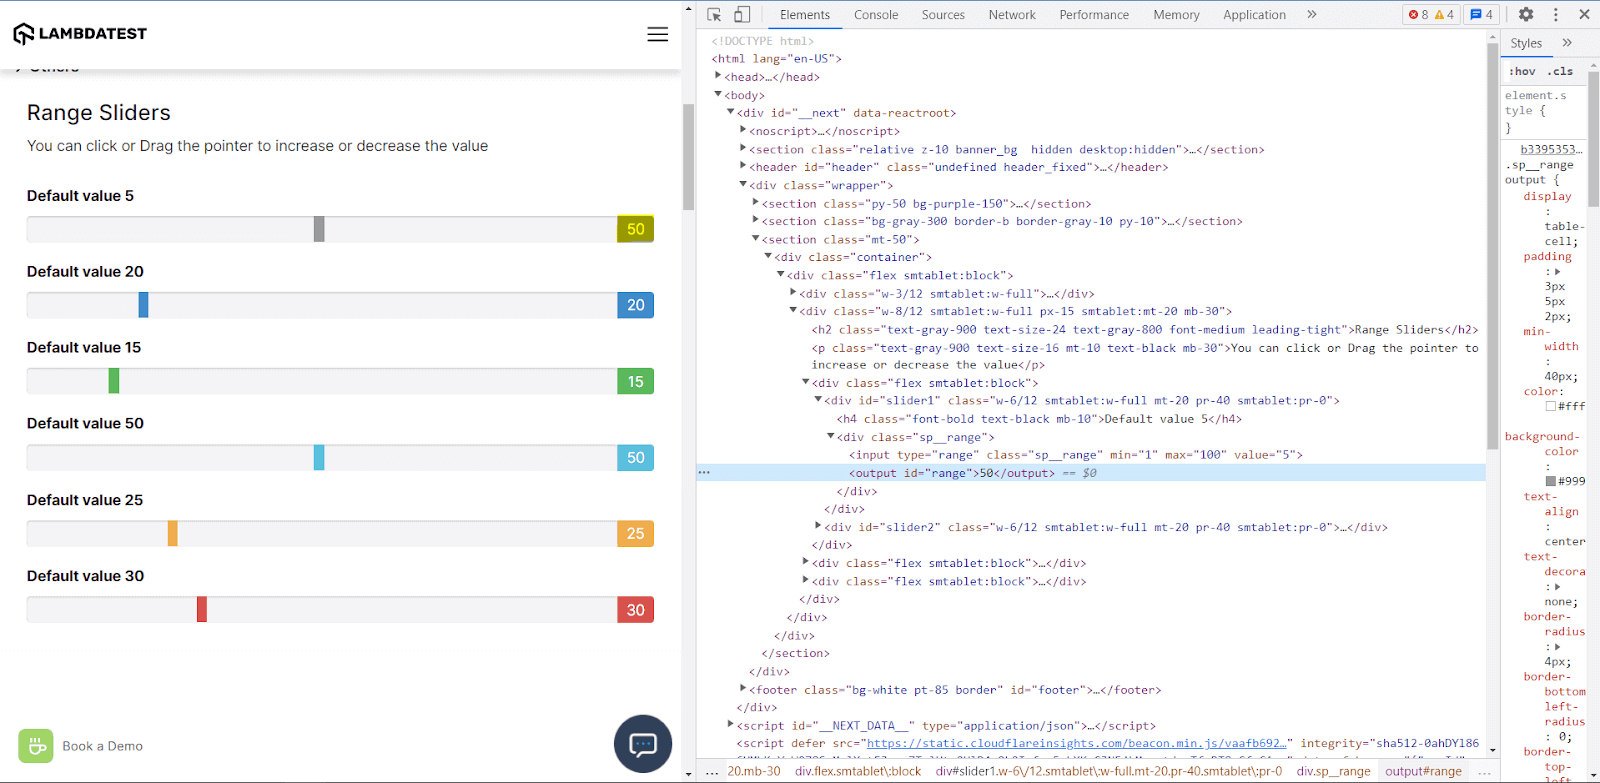Click the Range Sliders heading
Viewport: 1600px width, 783px height.
coord(99,113)
